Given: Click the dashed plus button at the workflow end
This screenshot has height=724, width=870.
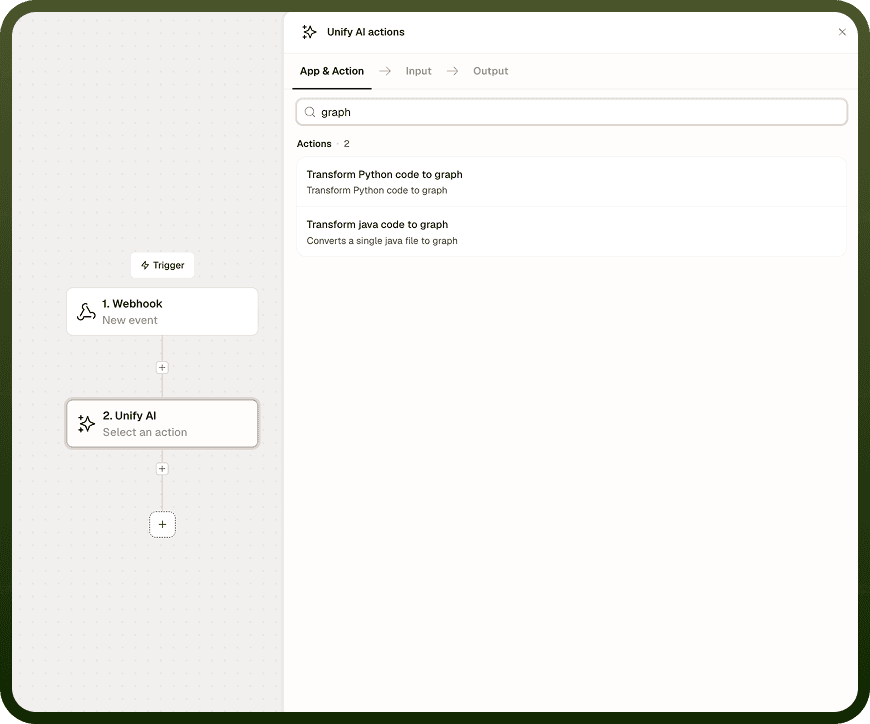Looking at the screenshot, I should 162,524.
